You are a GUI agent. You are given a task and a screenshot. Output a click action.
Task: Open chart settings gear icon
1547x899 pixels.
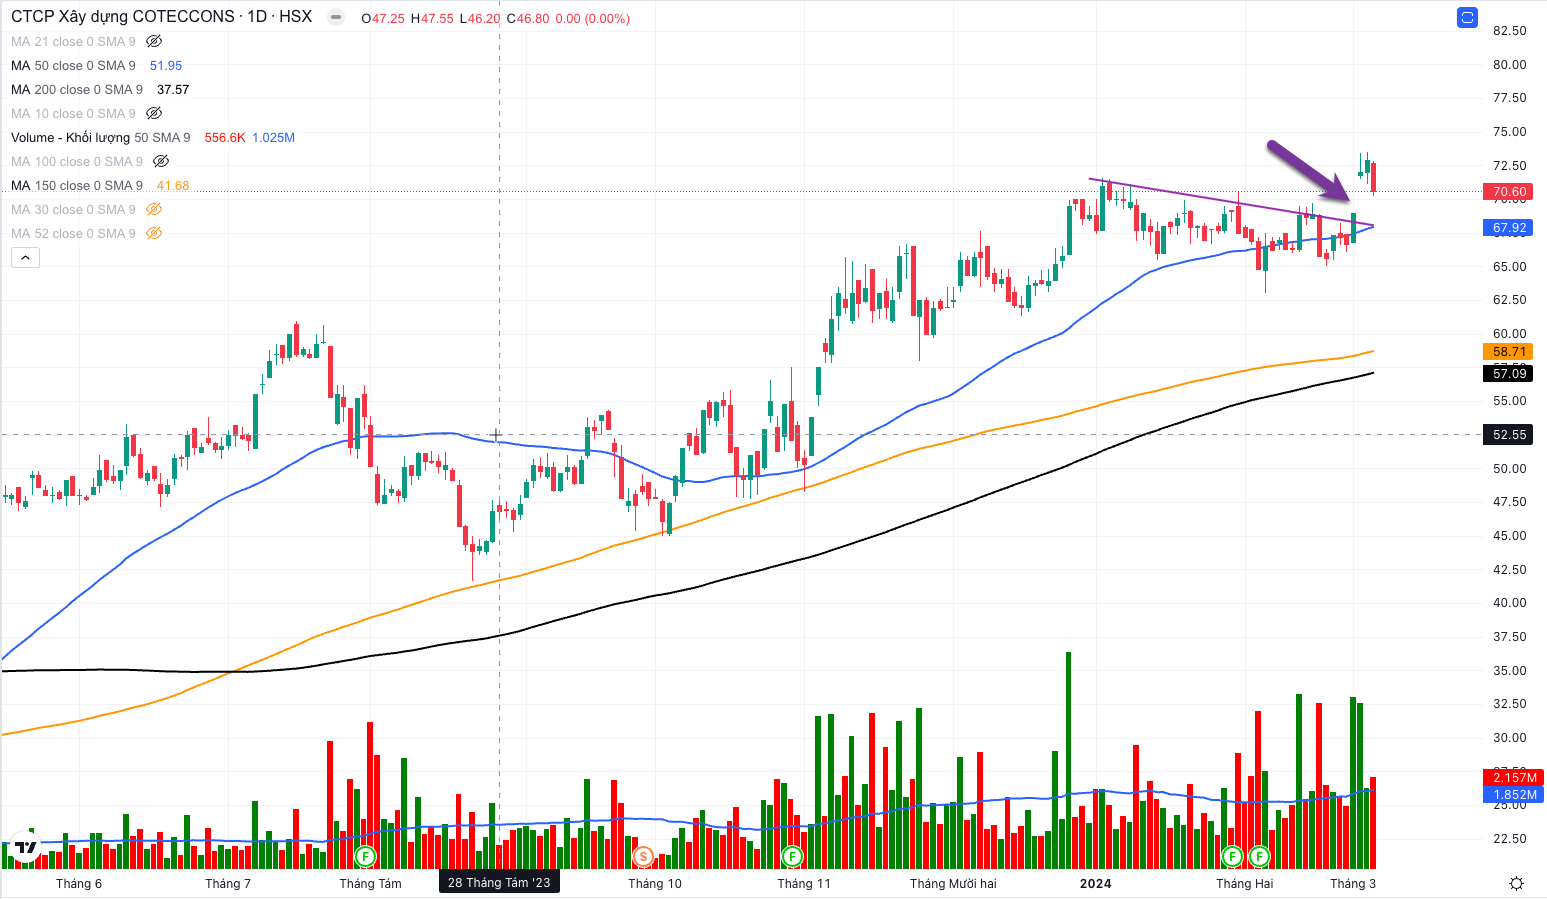pyautogui.click(x=1516, y=883)
